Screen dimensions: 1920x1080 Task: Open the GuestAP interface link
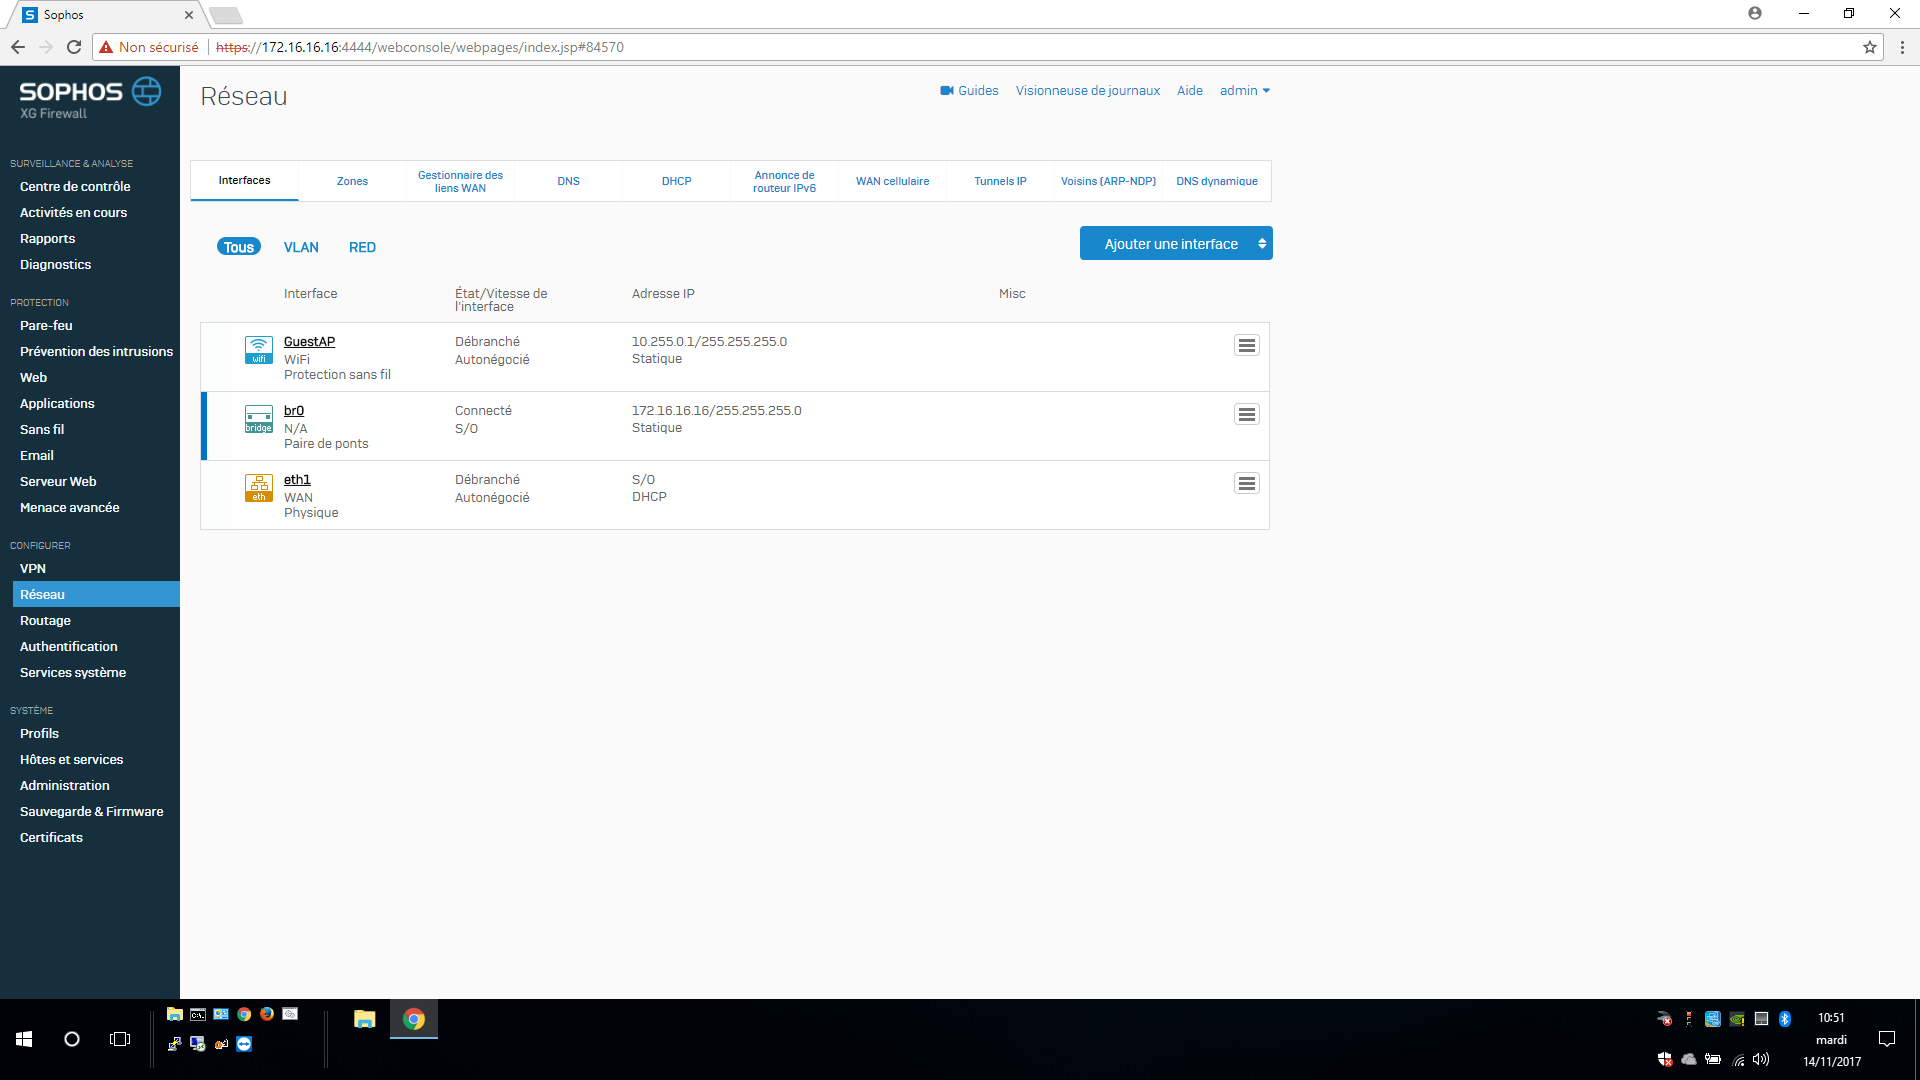[x=309, y=342]
